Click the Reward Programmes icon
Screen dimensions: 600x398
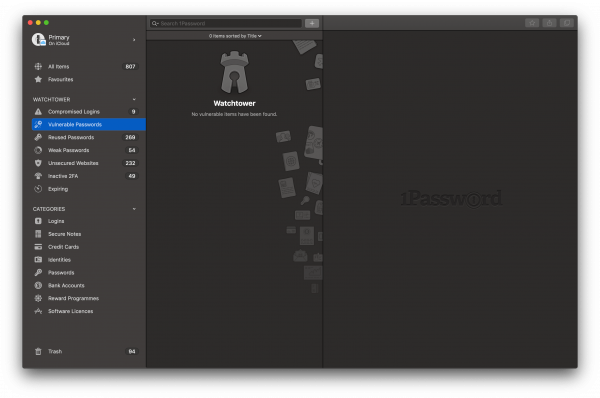tap(38, 298)
